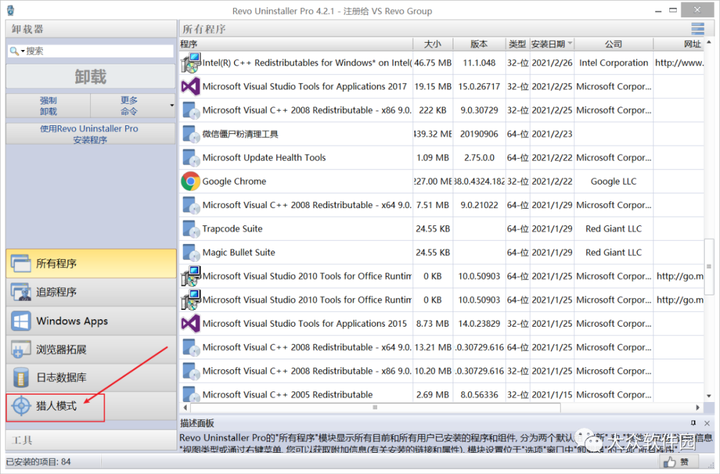Click the 46.75 MB size cell
Image resolution: width=720 pixels, height=474 pixels.
tap(433, 63)
